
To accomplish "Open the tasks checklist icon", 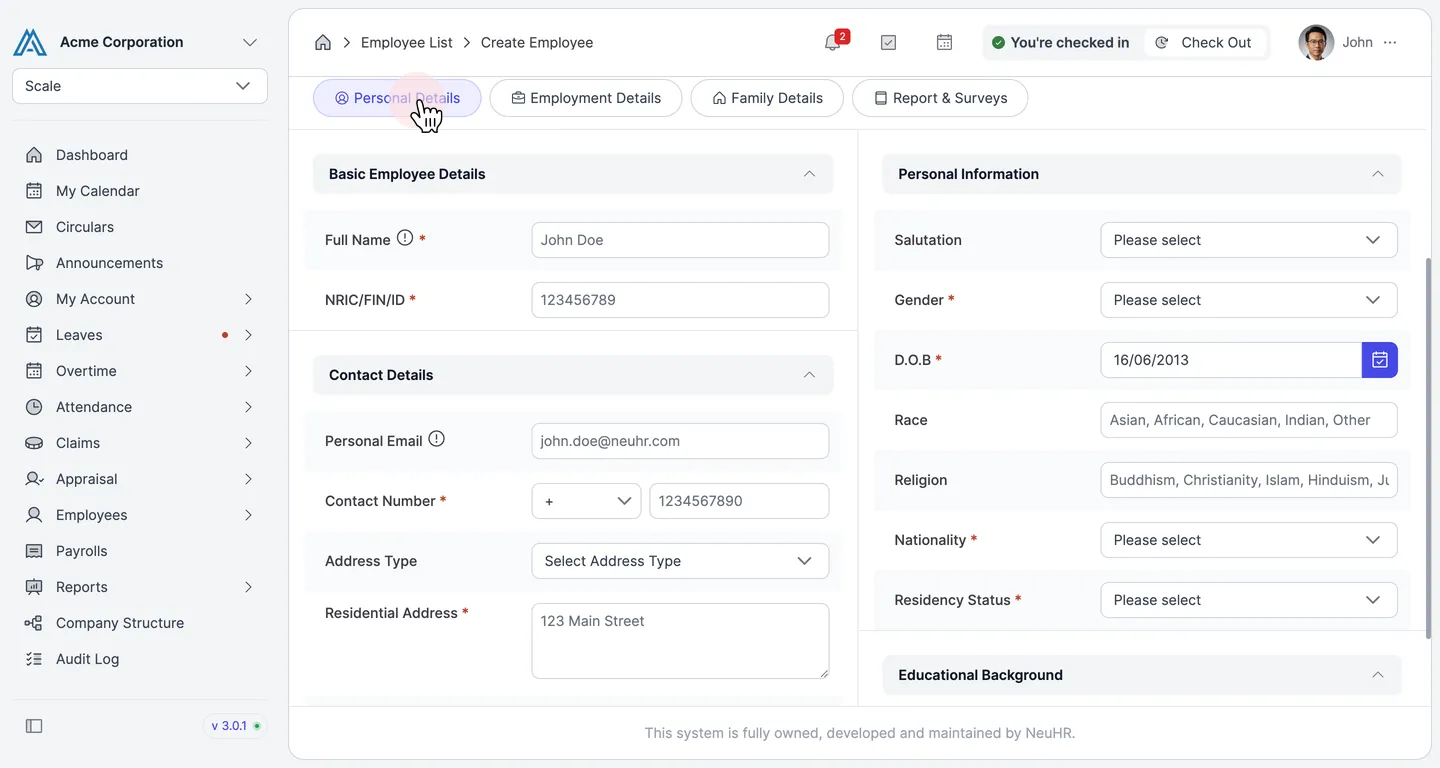I will [888, 42].
